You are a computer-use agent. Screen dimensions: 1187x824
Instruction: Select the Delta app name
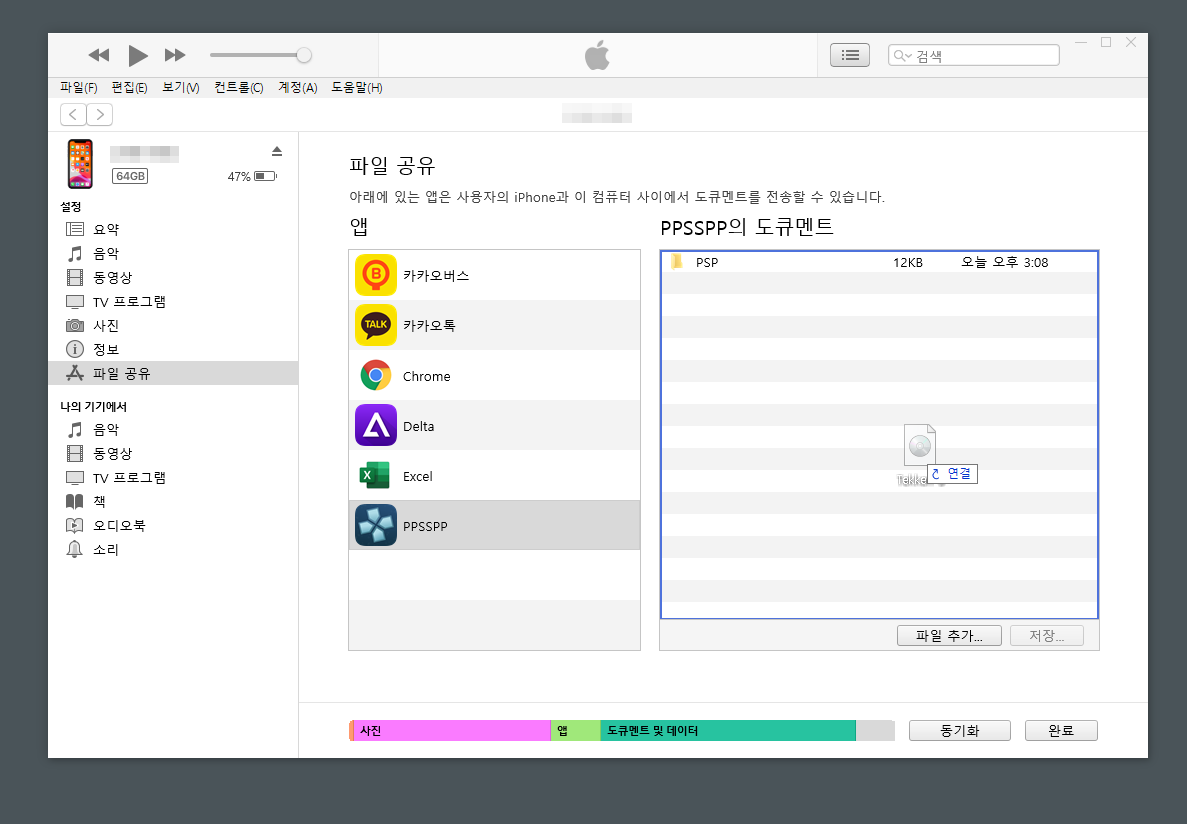click(419, 426)
